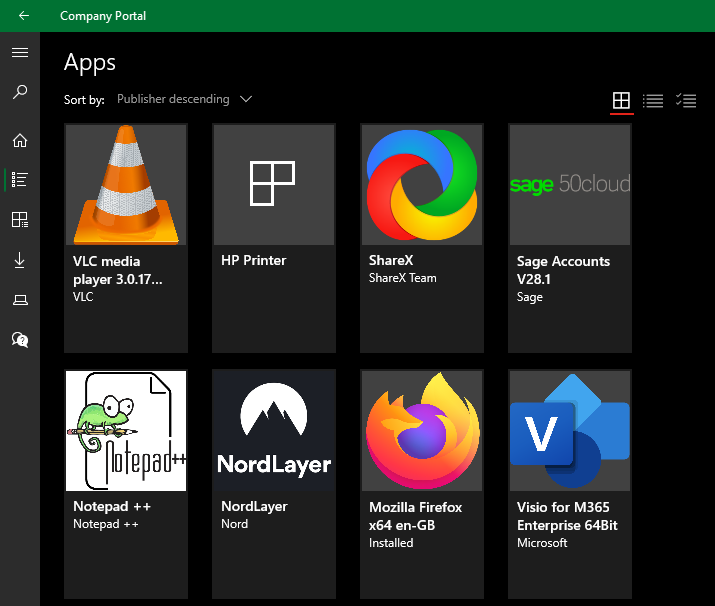Open VLC media player app tile
715x606 pixels.
click(125, 238)
